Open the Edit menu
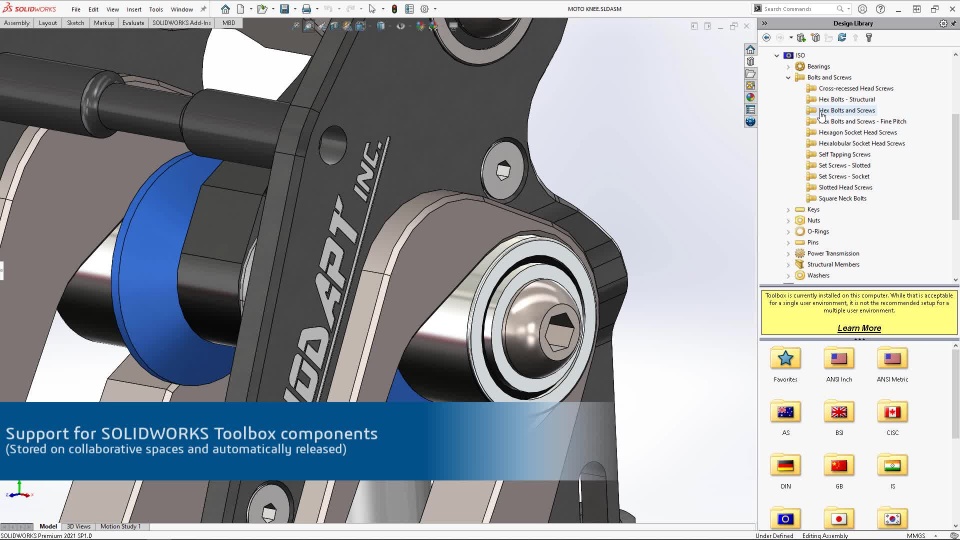 point(93,9)
